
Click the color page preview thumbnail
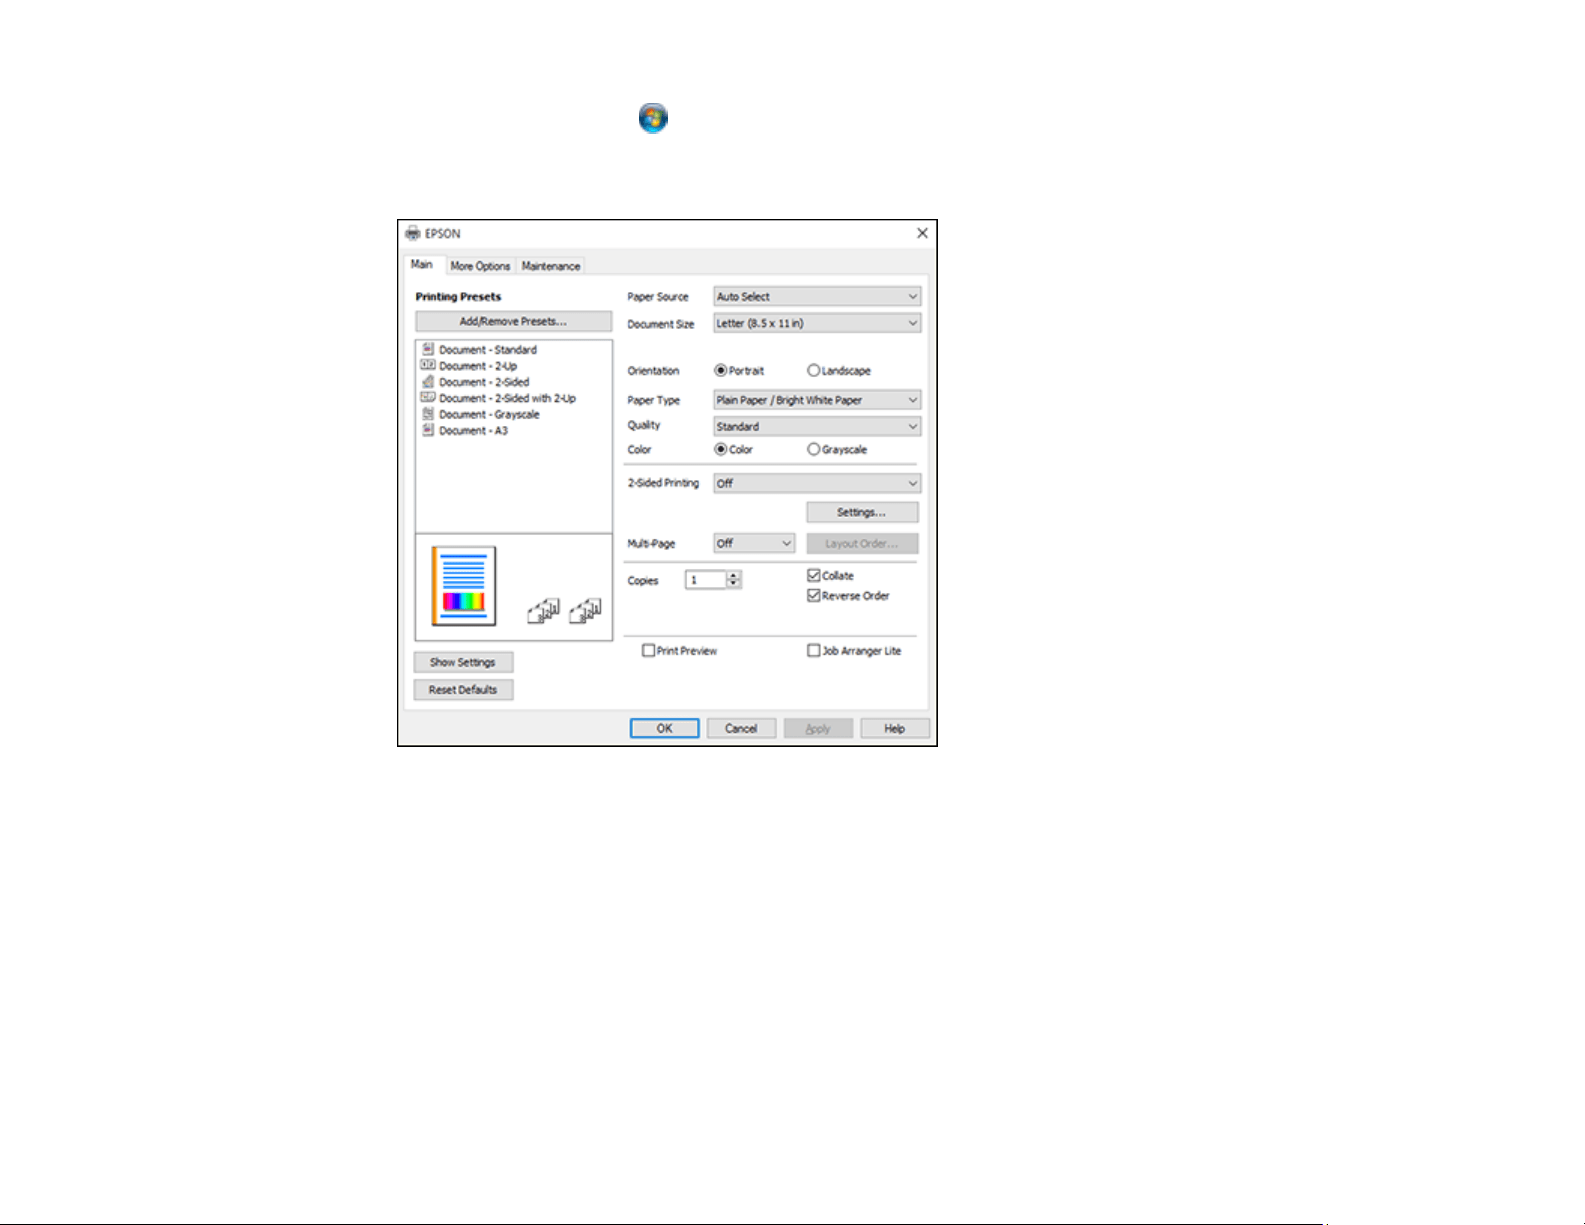pyautogui.click(x=464, y=586)
